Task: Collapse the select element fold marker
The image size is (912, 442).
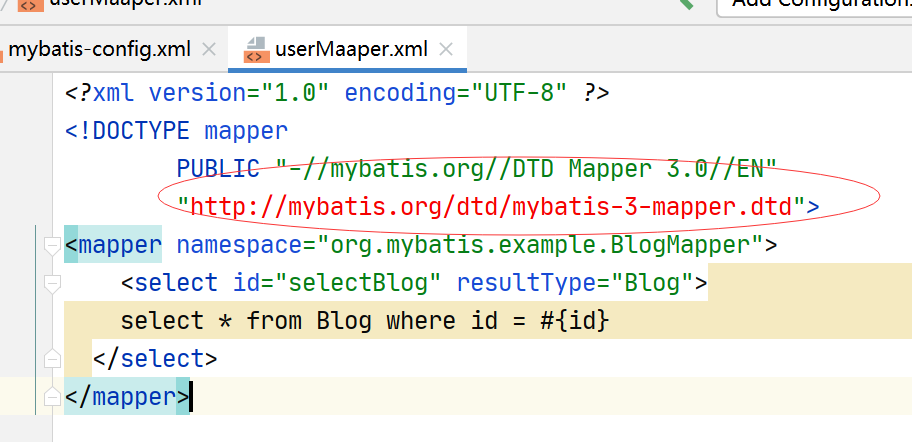Action: (52, 283)
